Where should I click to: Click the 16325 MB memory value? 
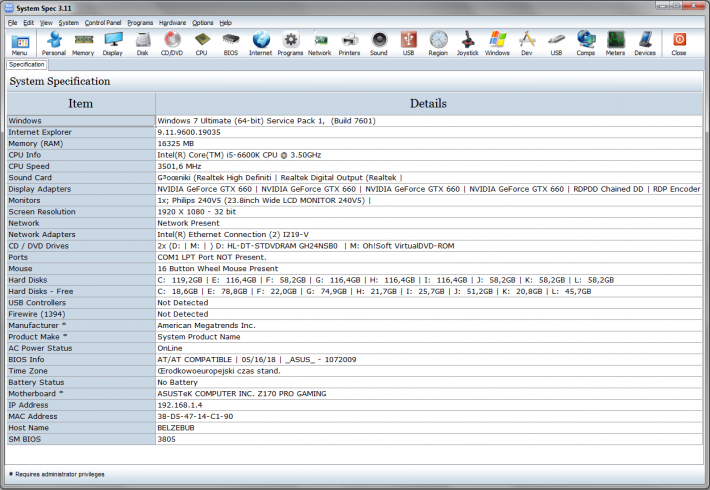[428, 144]
